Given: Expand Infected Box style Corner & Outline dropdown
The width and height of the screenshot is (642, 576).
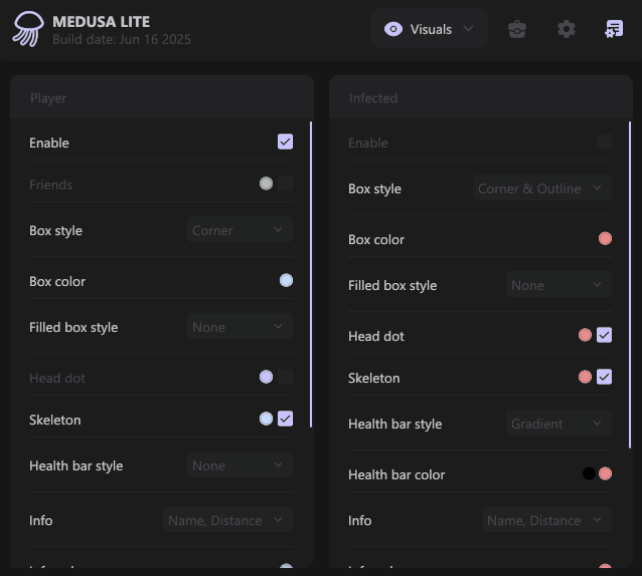Looking at the screenshot, I should click(x=541, y=188).
